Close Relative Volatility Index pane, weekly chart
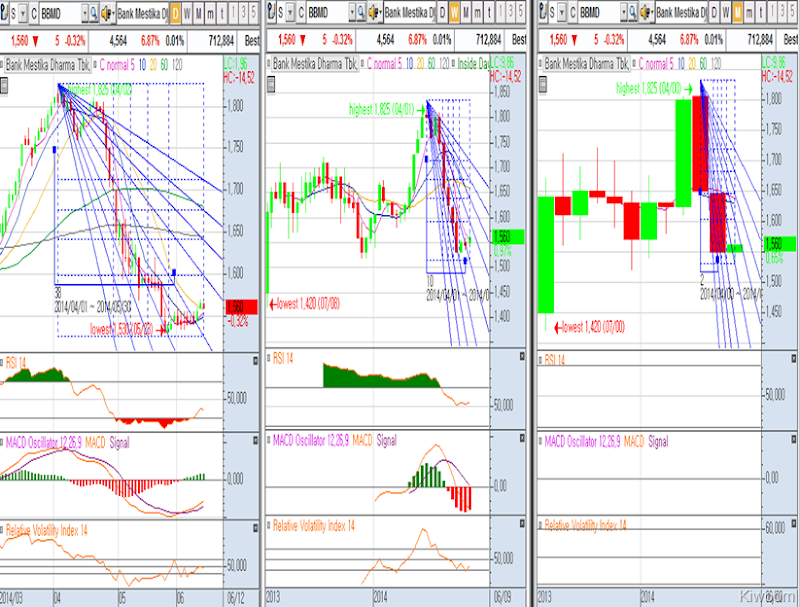 522,523
